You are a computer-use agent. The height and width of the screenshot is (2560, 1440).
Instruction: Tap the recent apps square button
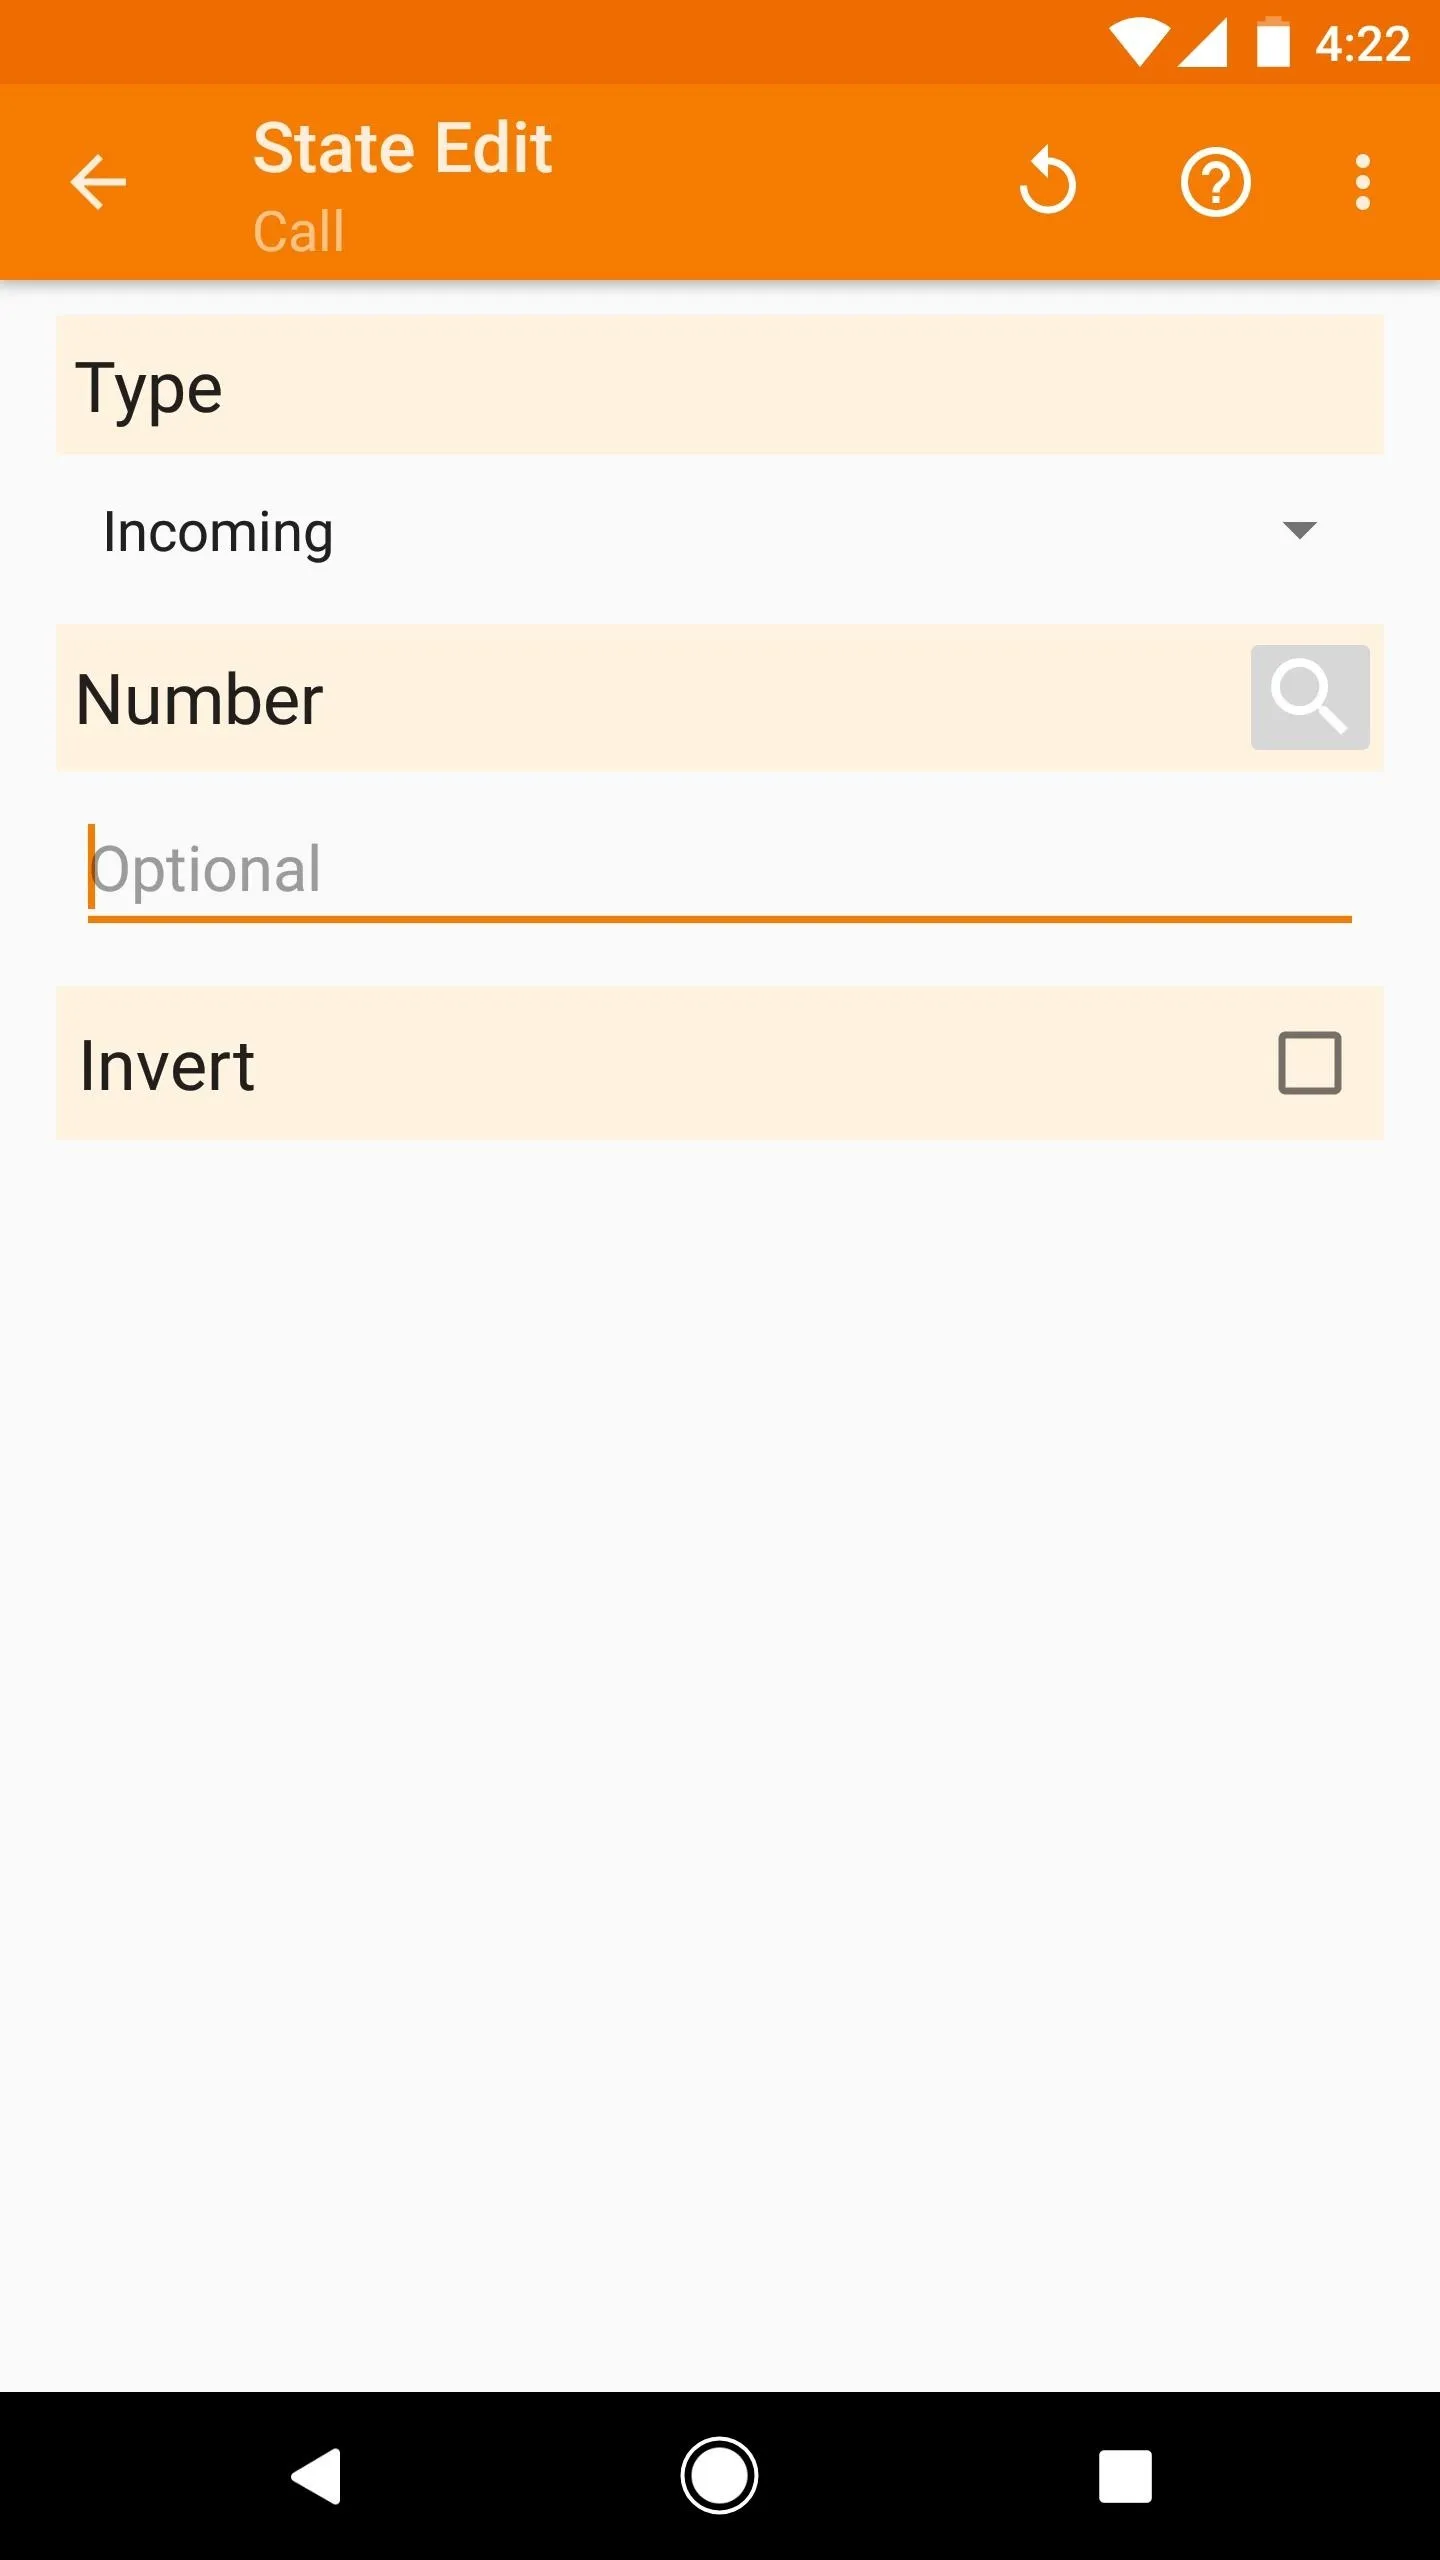click(x=1125, y=2476)
